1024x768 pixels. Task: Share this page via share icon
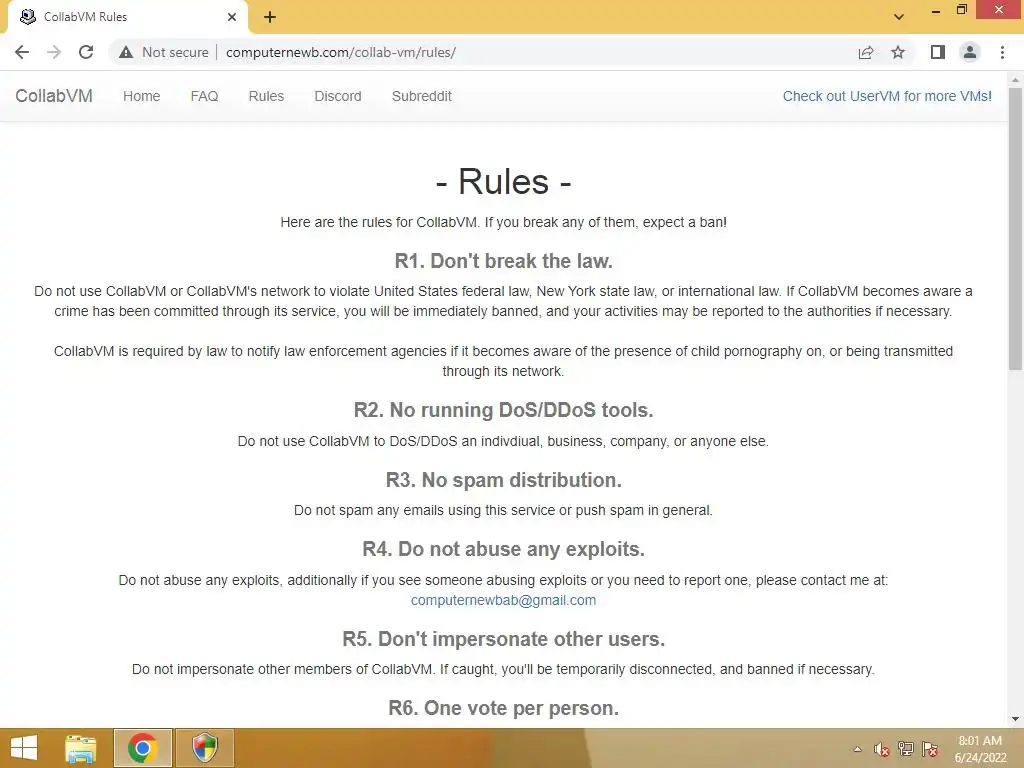[x=866, y=52]
